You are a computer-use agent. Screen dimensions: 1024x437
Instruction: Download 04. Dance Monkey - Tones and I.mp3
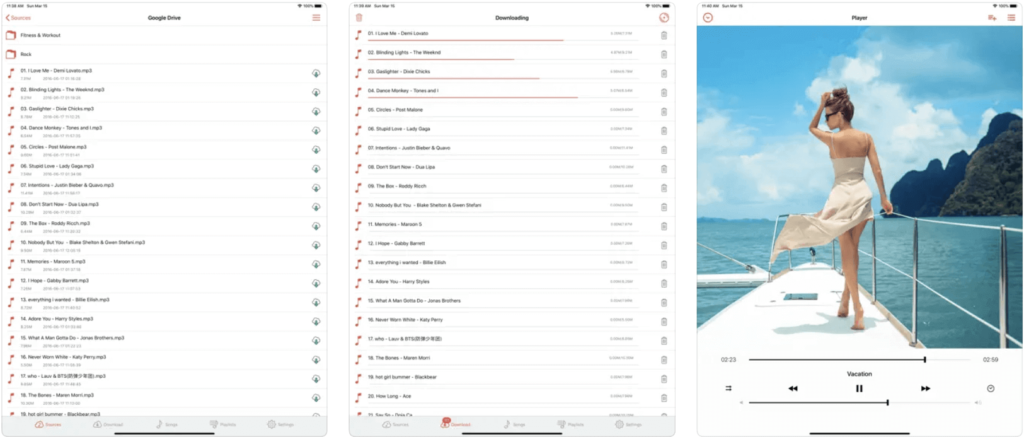[315, 131]
